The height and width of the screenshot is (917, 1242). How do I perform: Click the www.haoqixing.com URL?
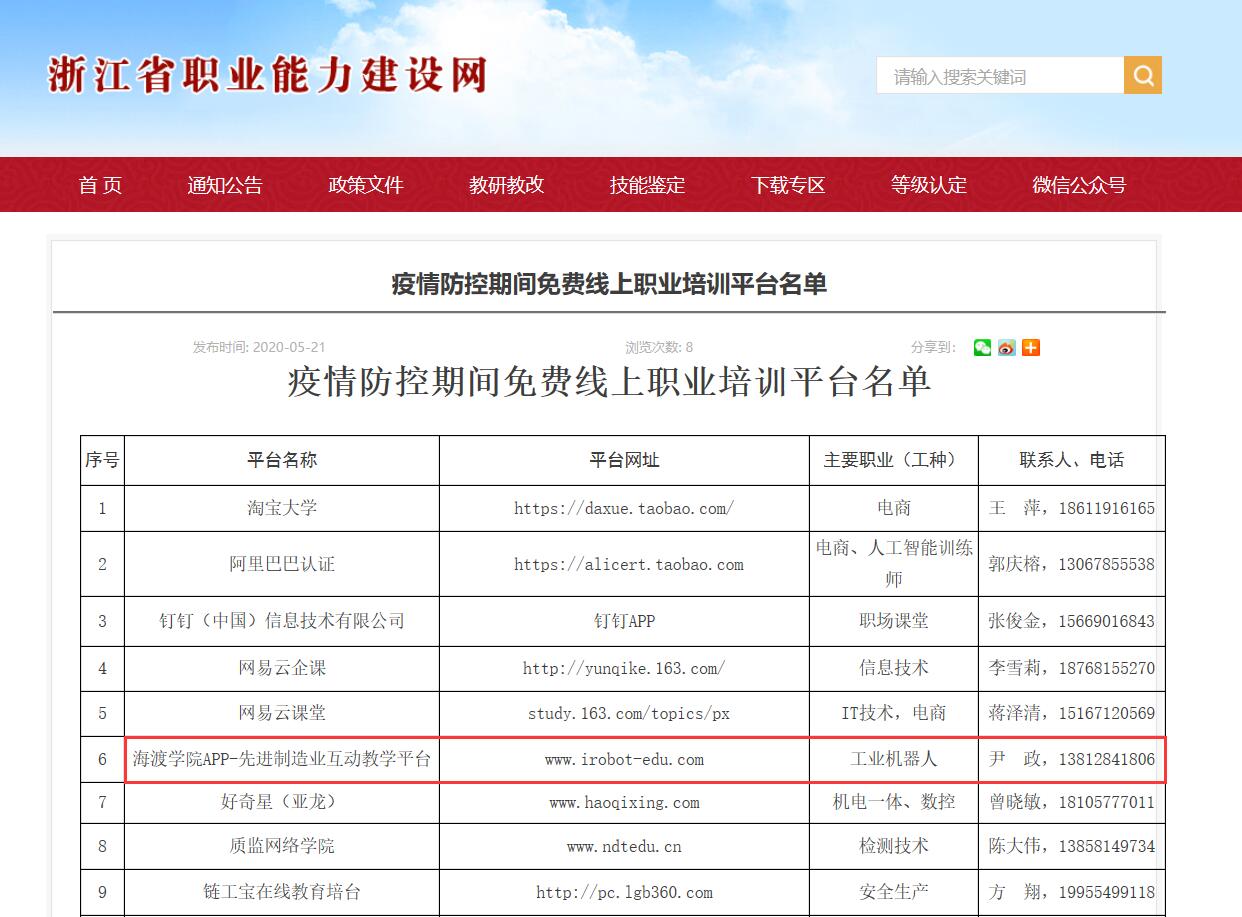coord(624,802)
